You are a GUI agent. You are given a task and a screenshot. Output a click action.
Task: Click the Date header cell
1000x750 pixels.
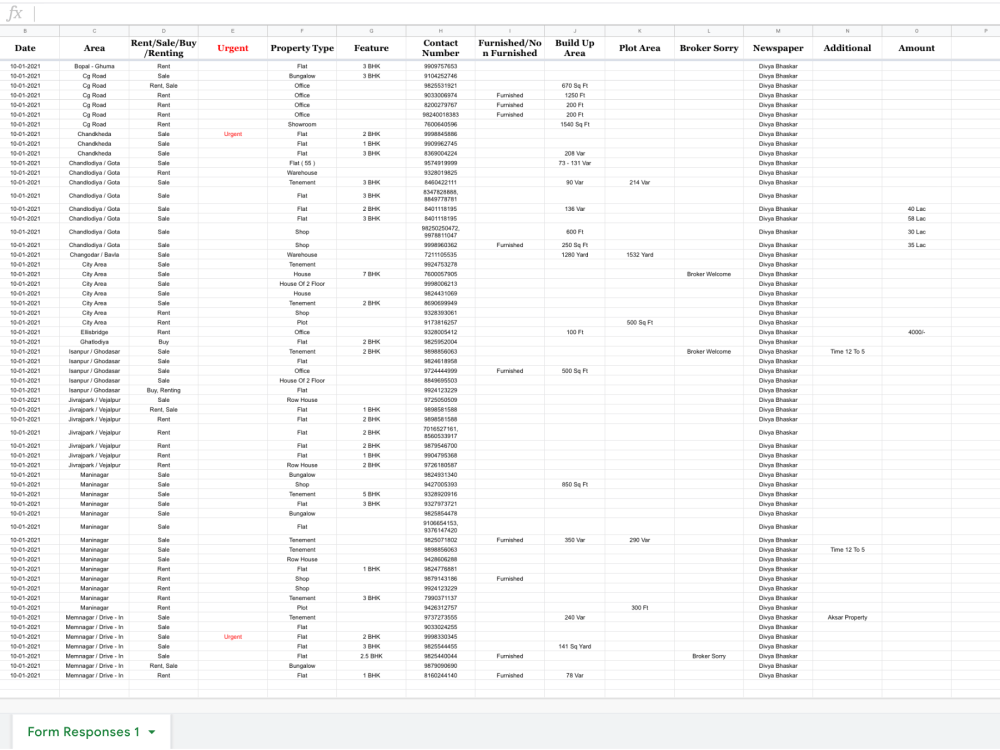pos(25,47)
